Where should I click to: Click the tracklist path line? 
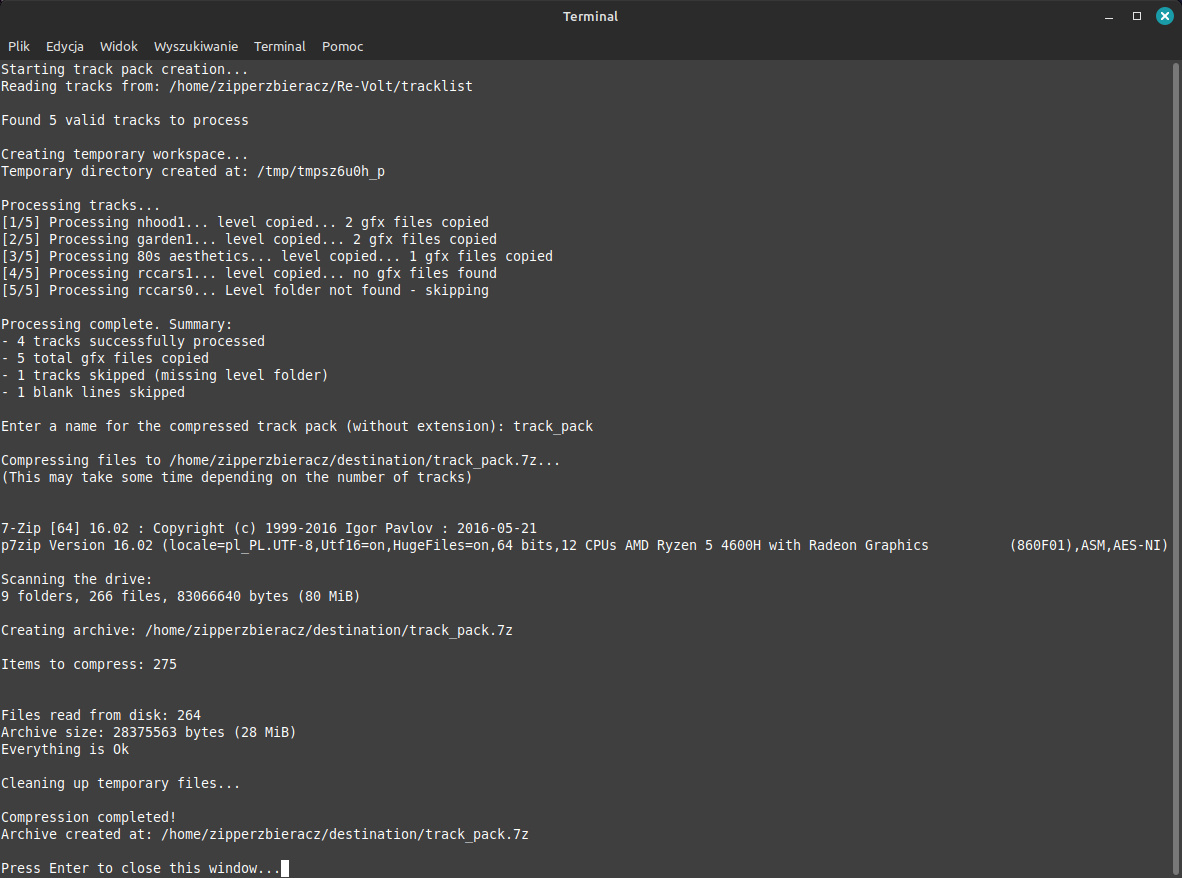point(237,87)
